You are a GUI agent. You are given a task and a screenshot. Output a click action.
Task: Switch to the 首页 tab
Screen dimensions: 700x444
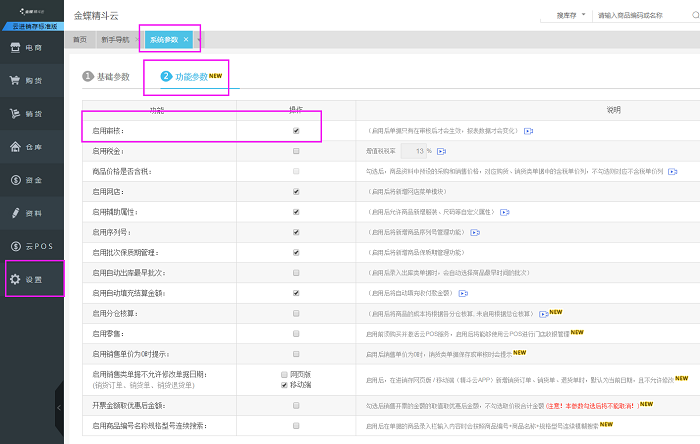80,39
